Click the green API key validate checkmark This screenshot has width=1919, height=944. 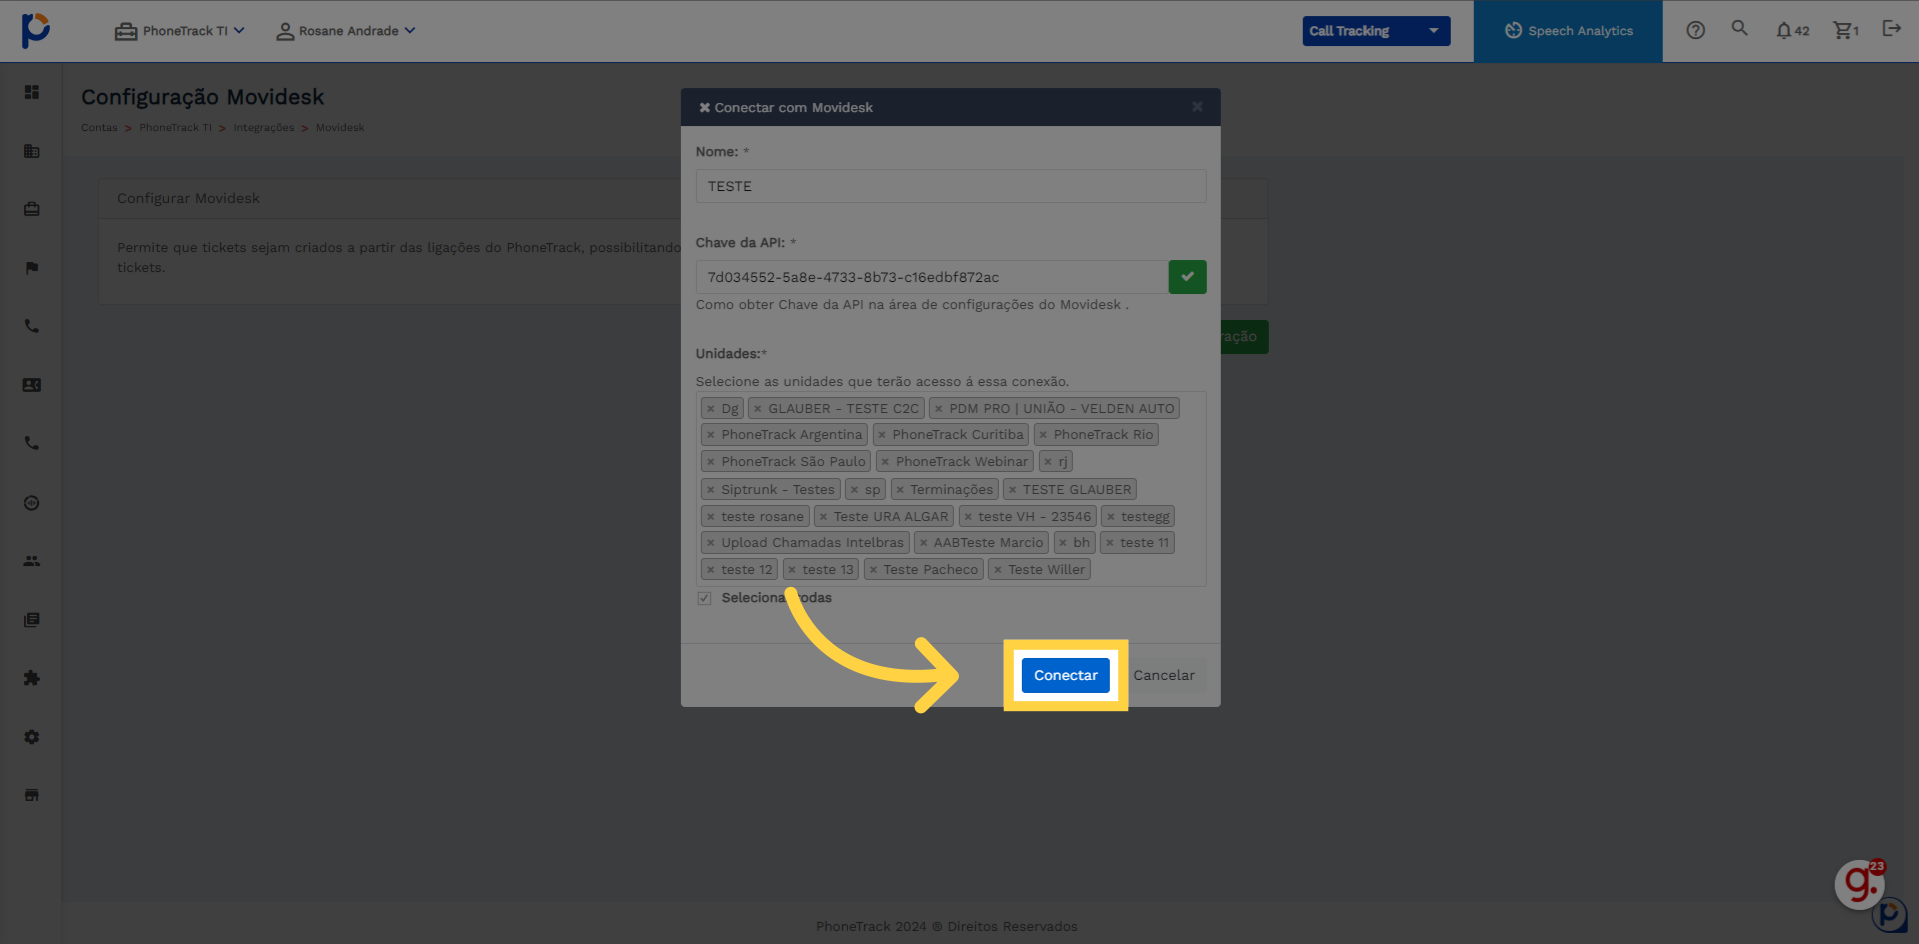click(x=1187, y=277)
